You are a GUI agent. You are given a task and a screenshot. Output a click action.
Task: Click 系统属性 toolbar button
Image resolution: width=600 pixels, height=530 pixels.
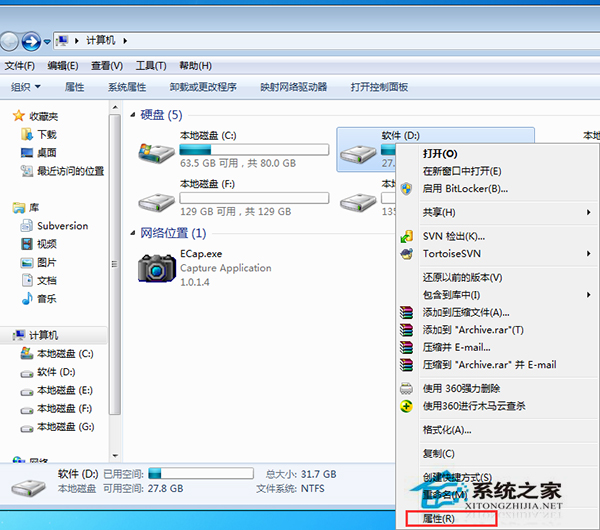pyautogui.click(x=127, y=87)
